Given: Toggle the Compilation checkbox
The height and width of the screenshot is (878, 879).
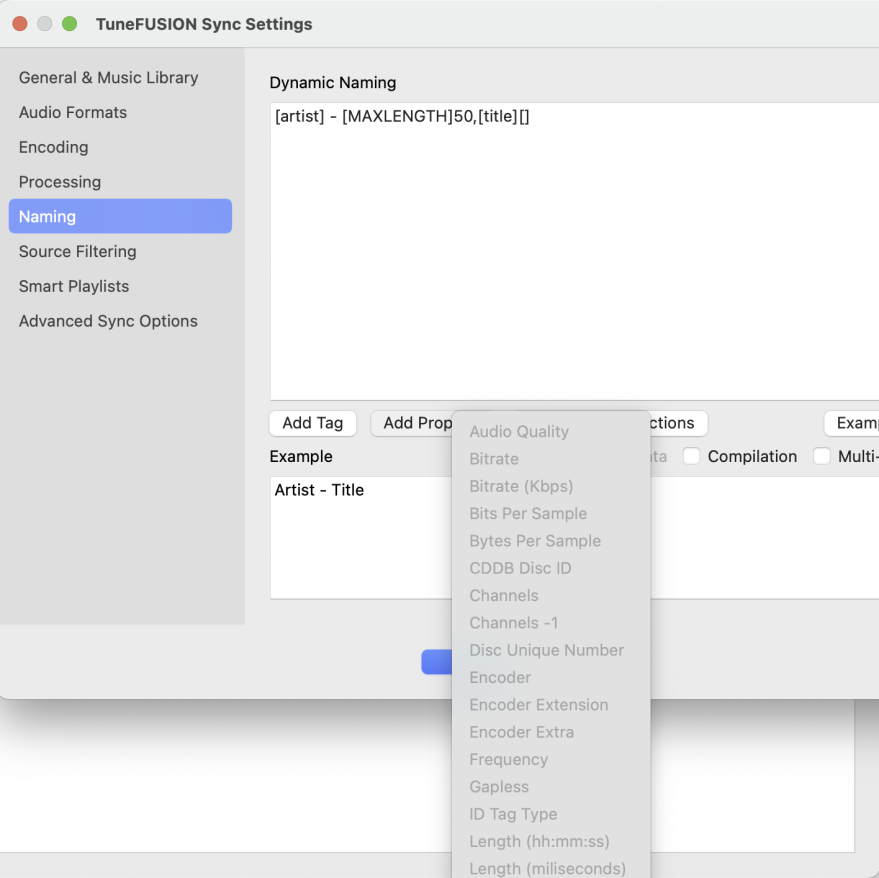Looking at the screenshot, I should click(691, 456).
